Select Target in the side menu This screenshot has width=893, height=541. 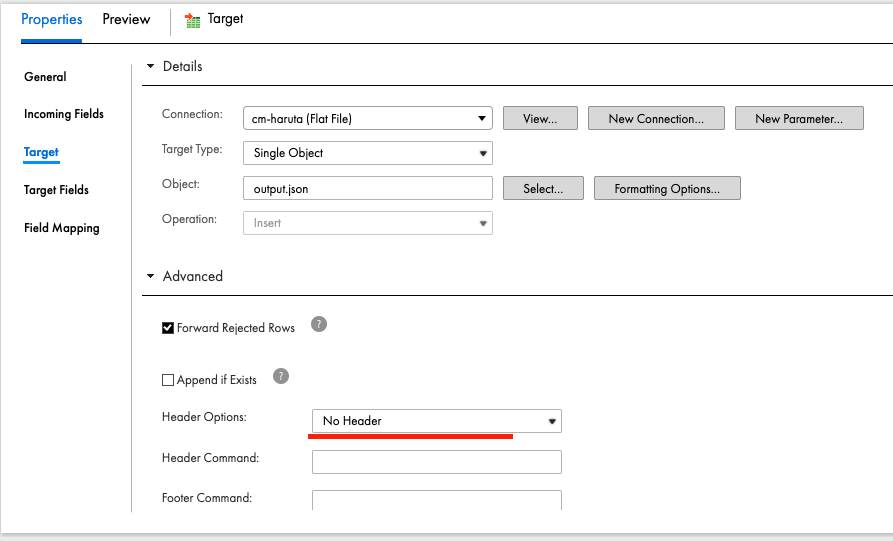pos(41,152)
